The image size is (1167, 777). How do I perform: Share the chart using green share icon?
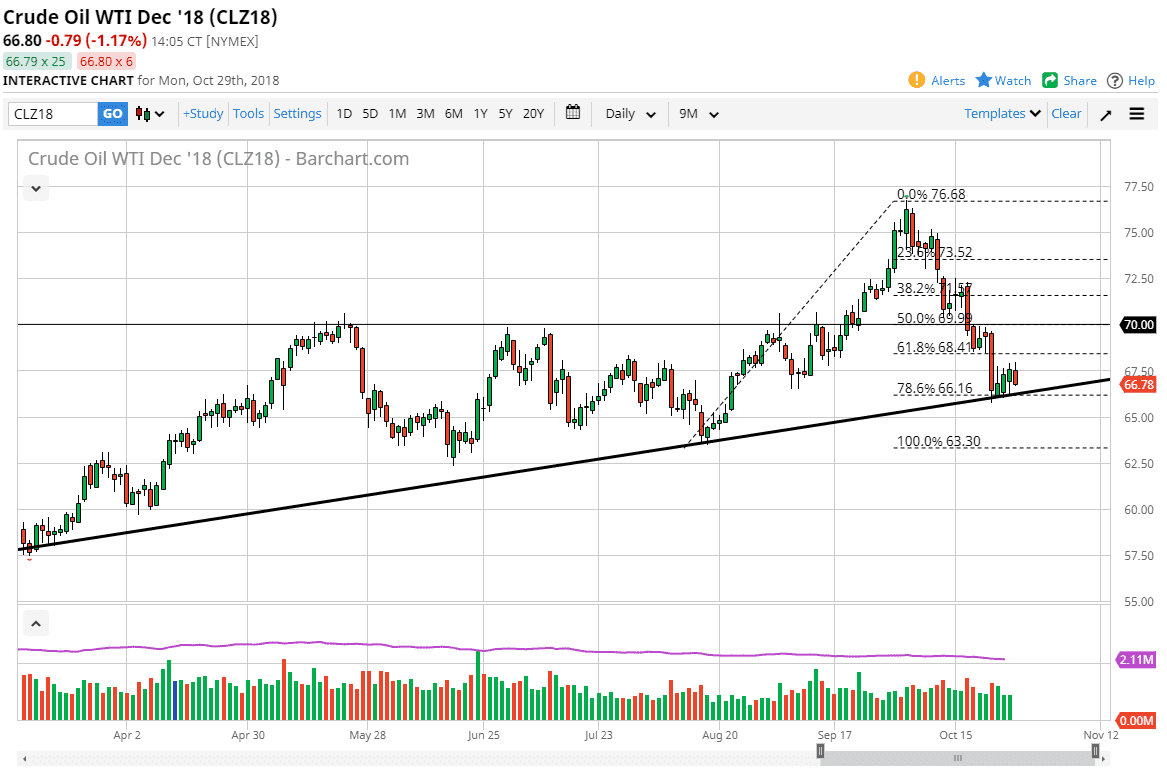coord(1053,81)
